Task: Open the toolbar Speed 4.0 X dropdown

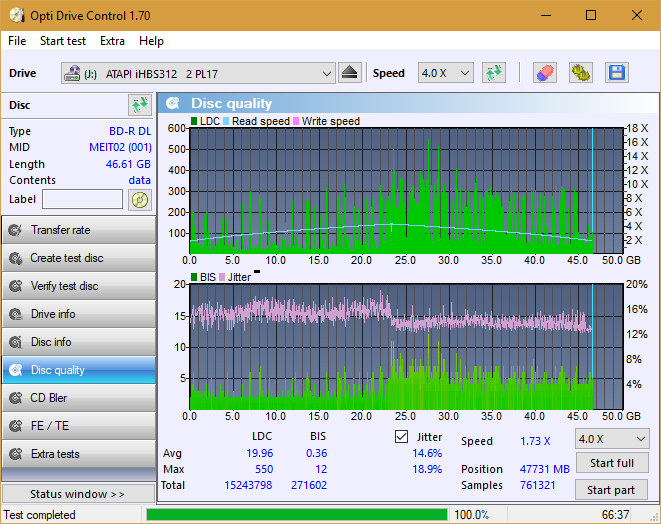Action: [x=446, y=73]
